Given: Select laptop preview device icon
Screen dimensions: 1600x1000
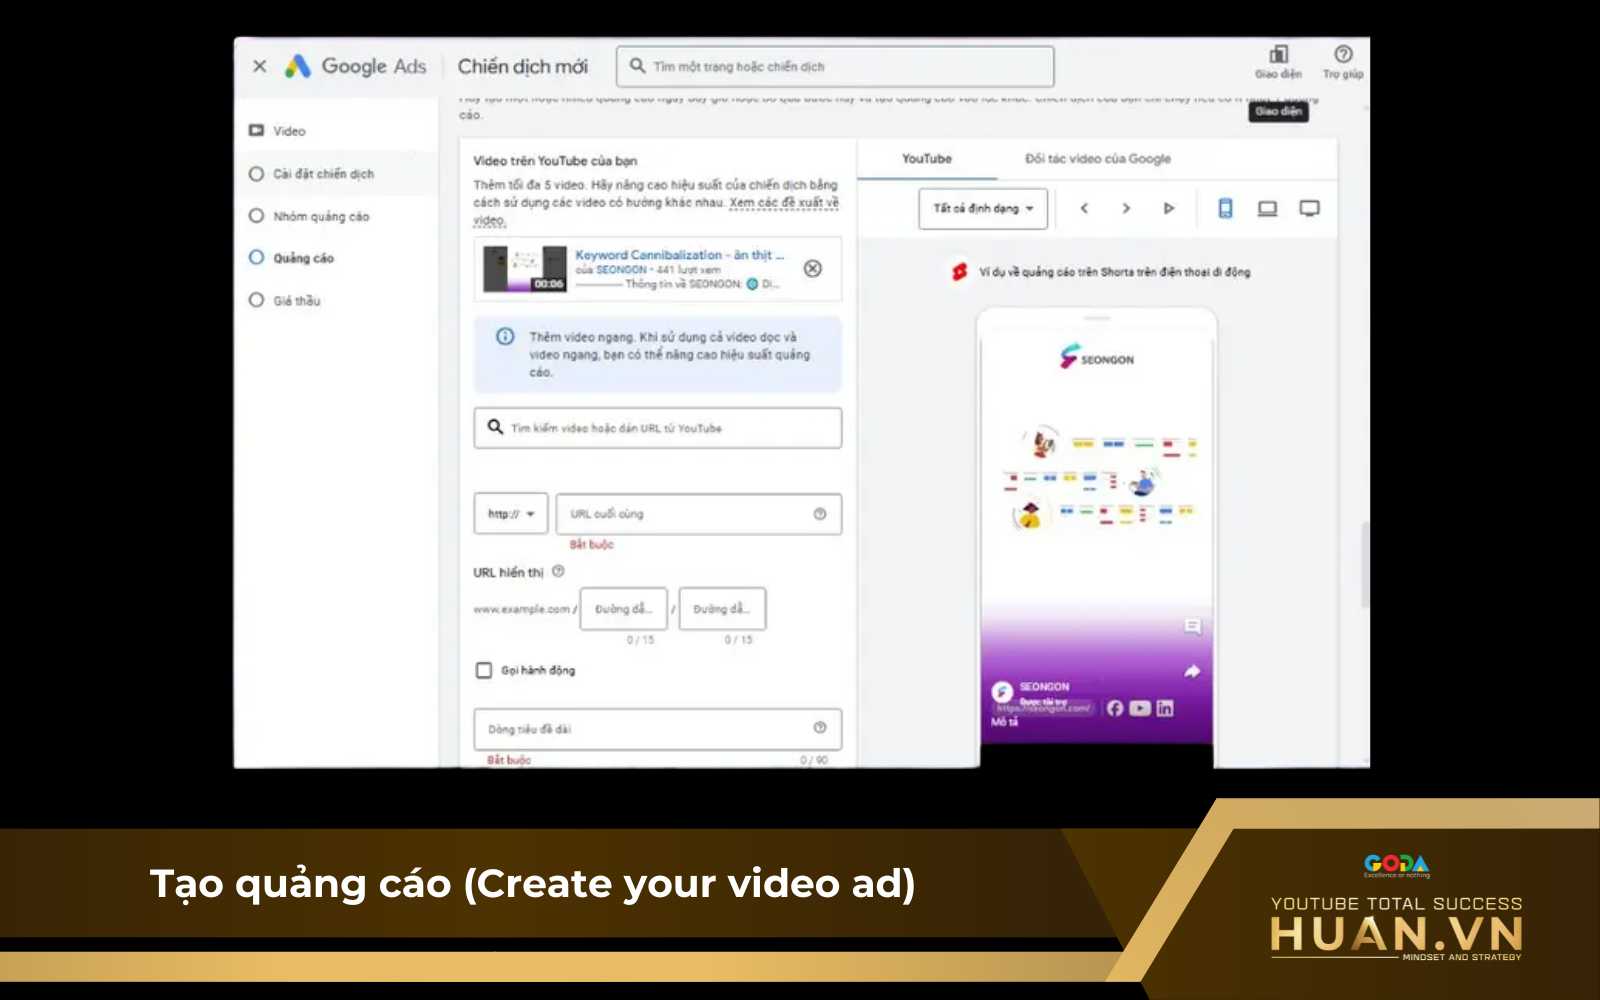Looking at the screenshot, I should [x=1267, y=208].
